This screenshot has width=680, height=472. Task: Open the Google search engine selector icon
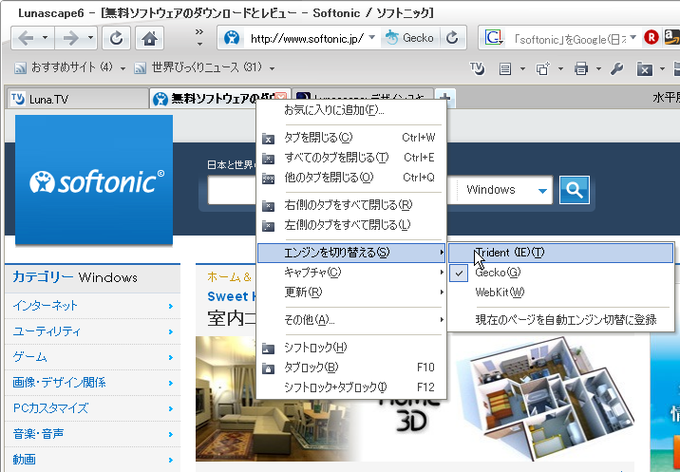(x=494, y=38)
